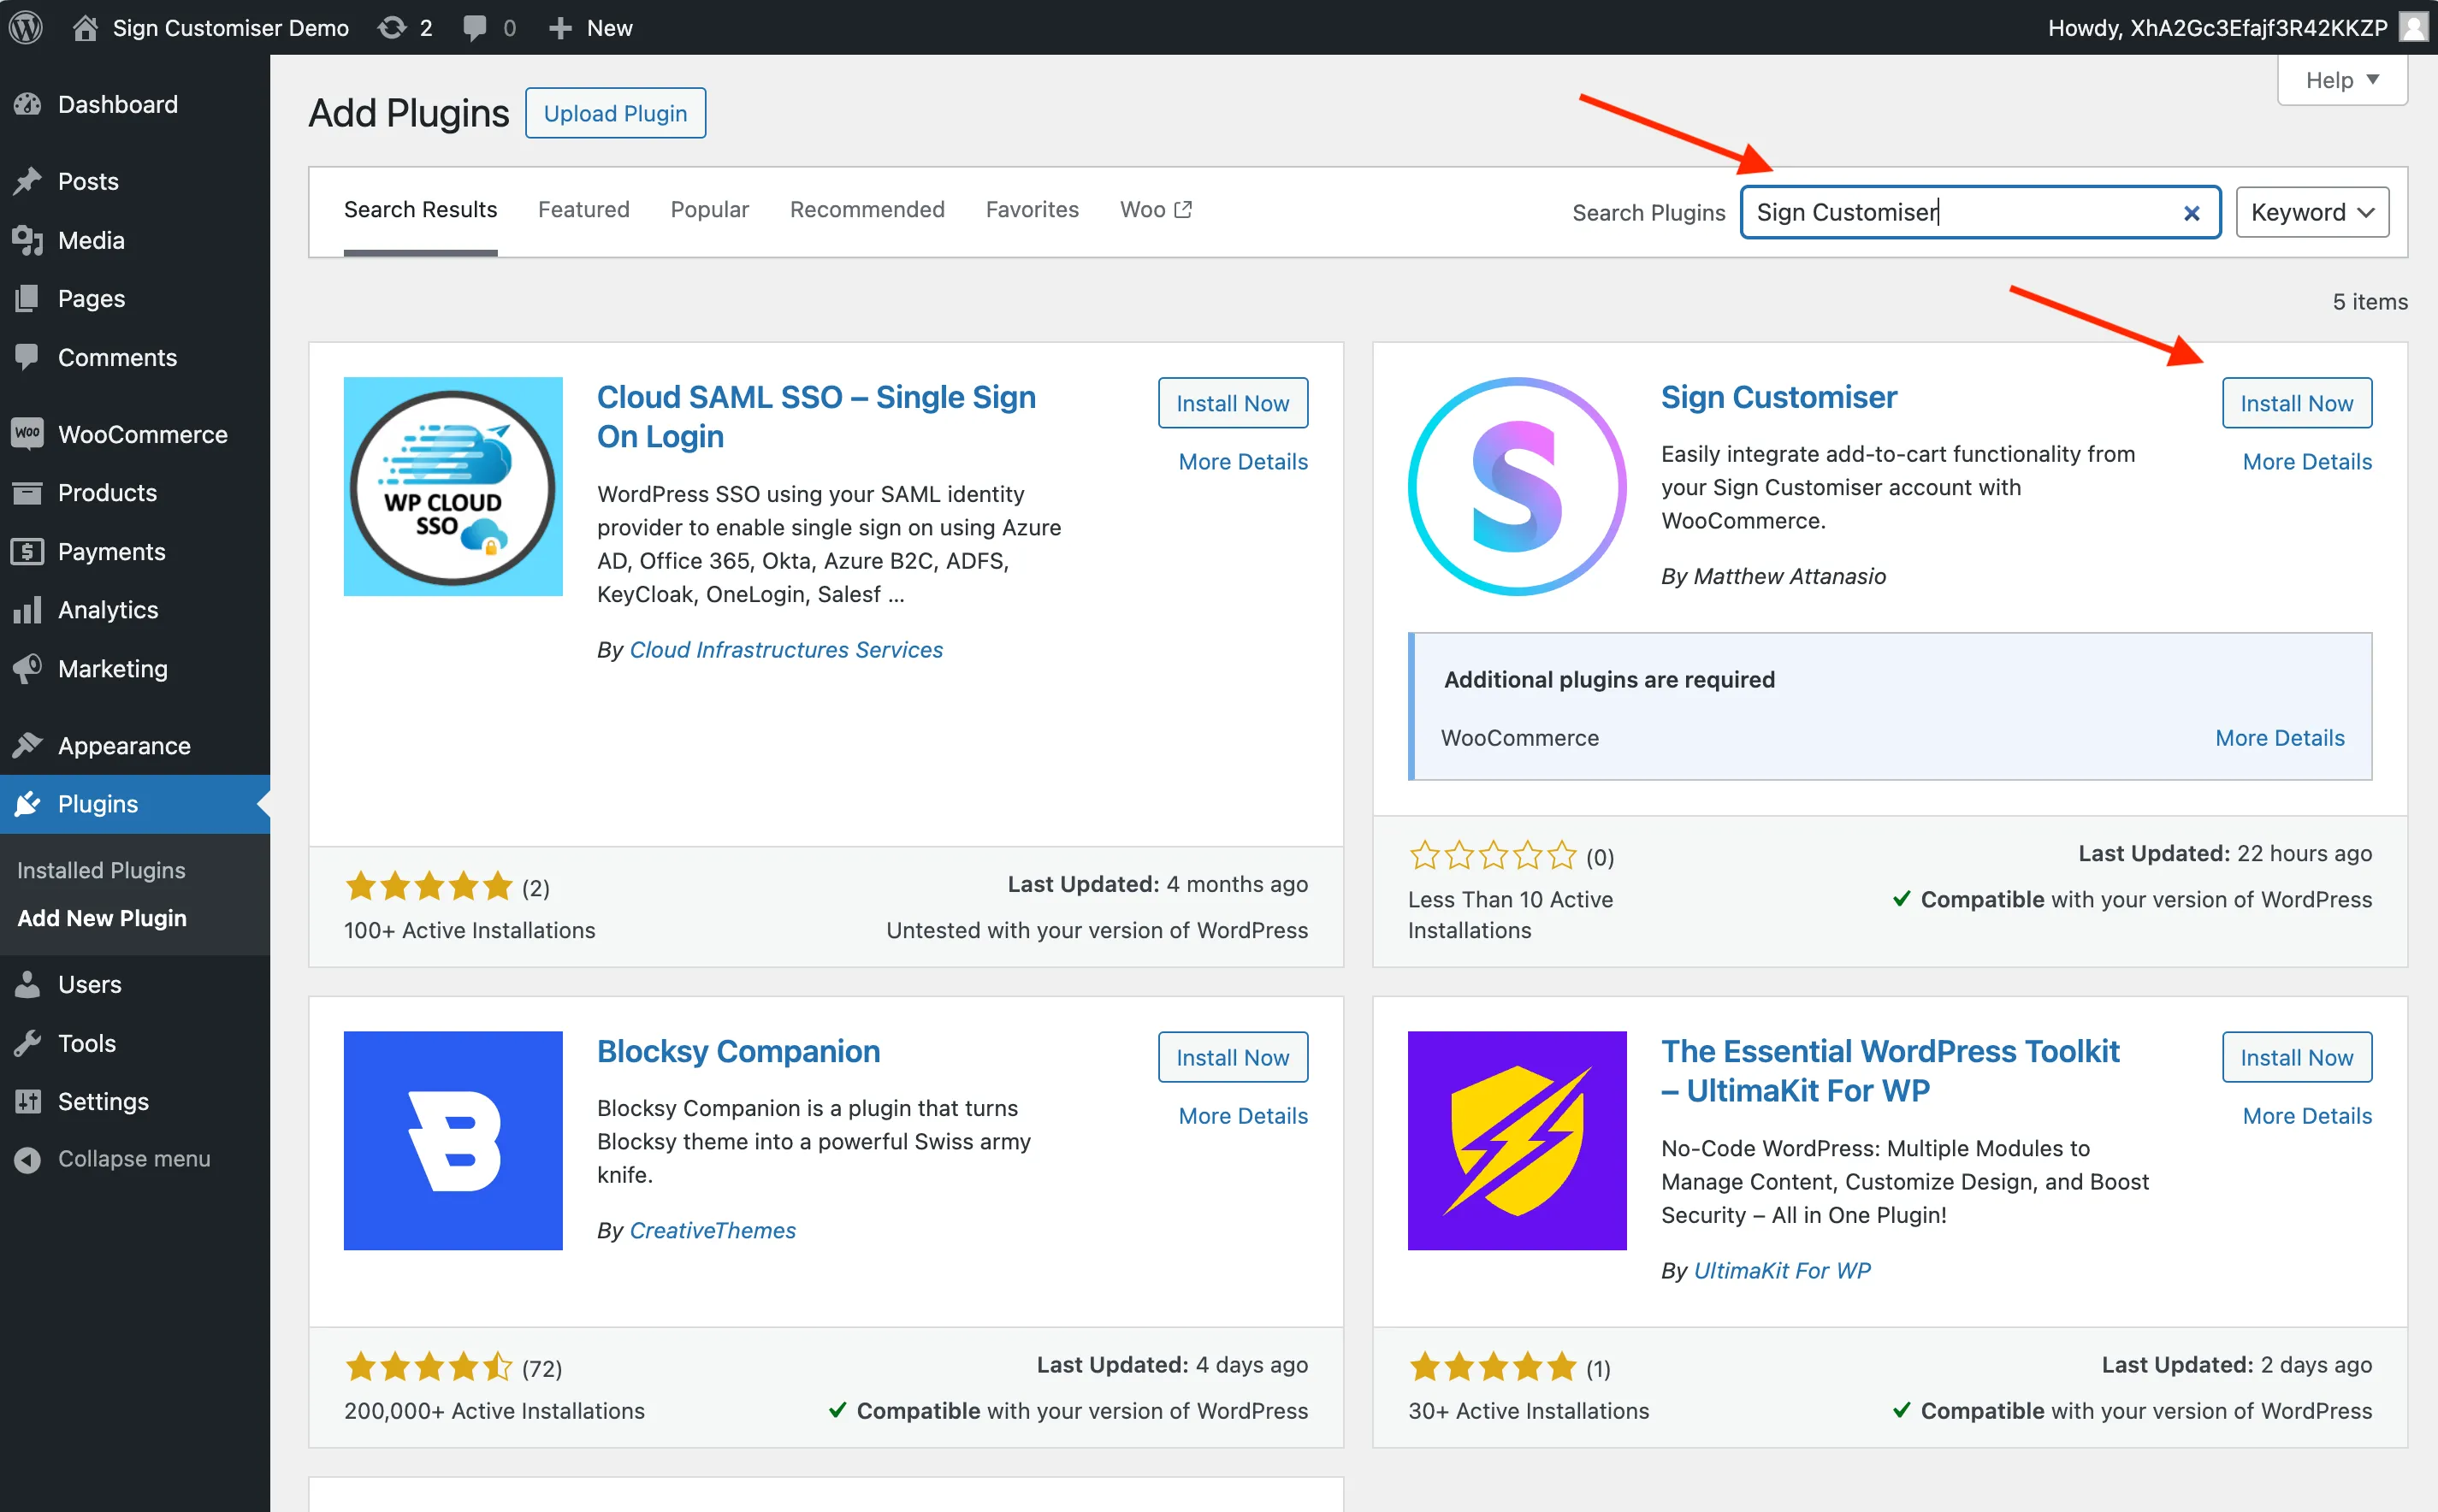
Task: Click the user avatar at top right
Action: click(x=2414, y=27)
